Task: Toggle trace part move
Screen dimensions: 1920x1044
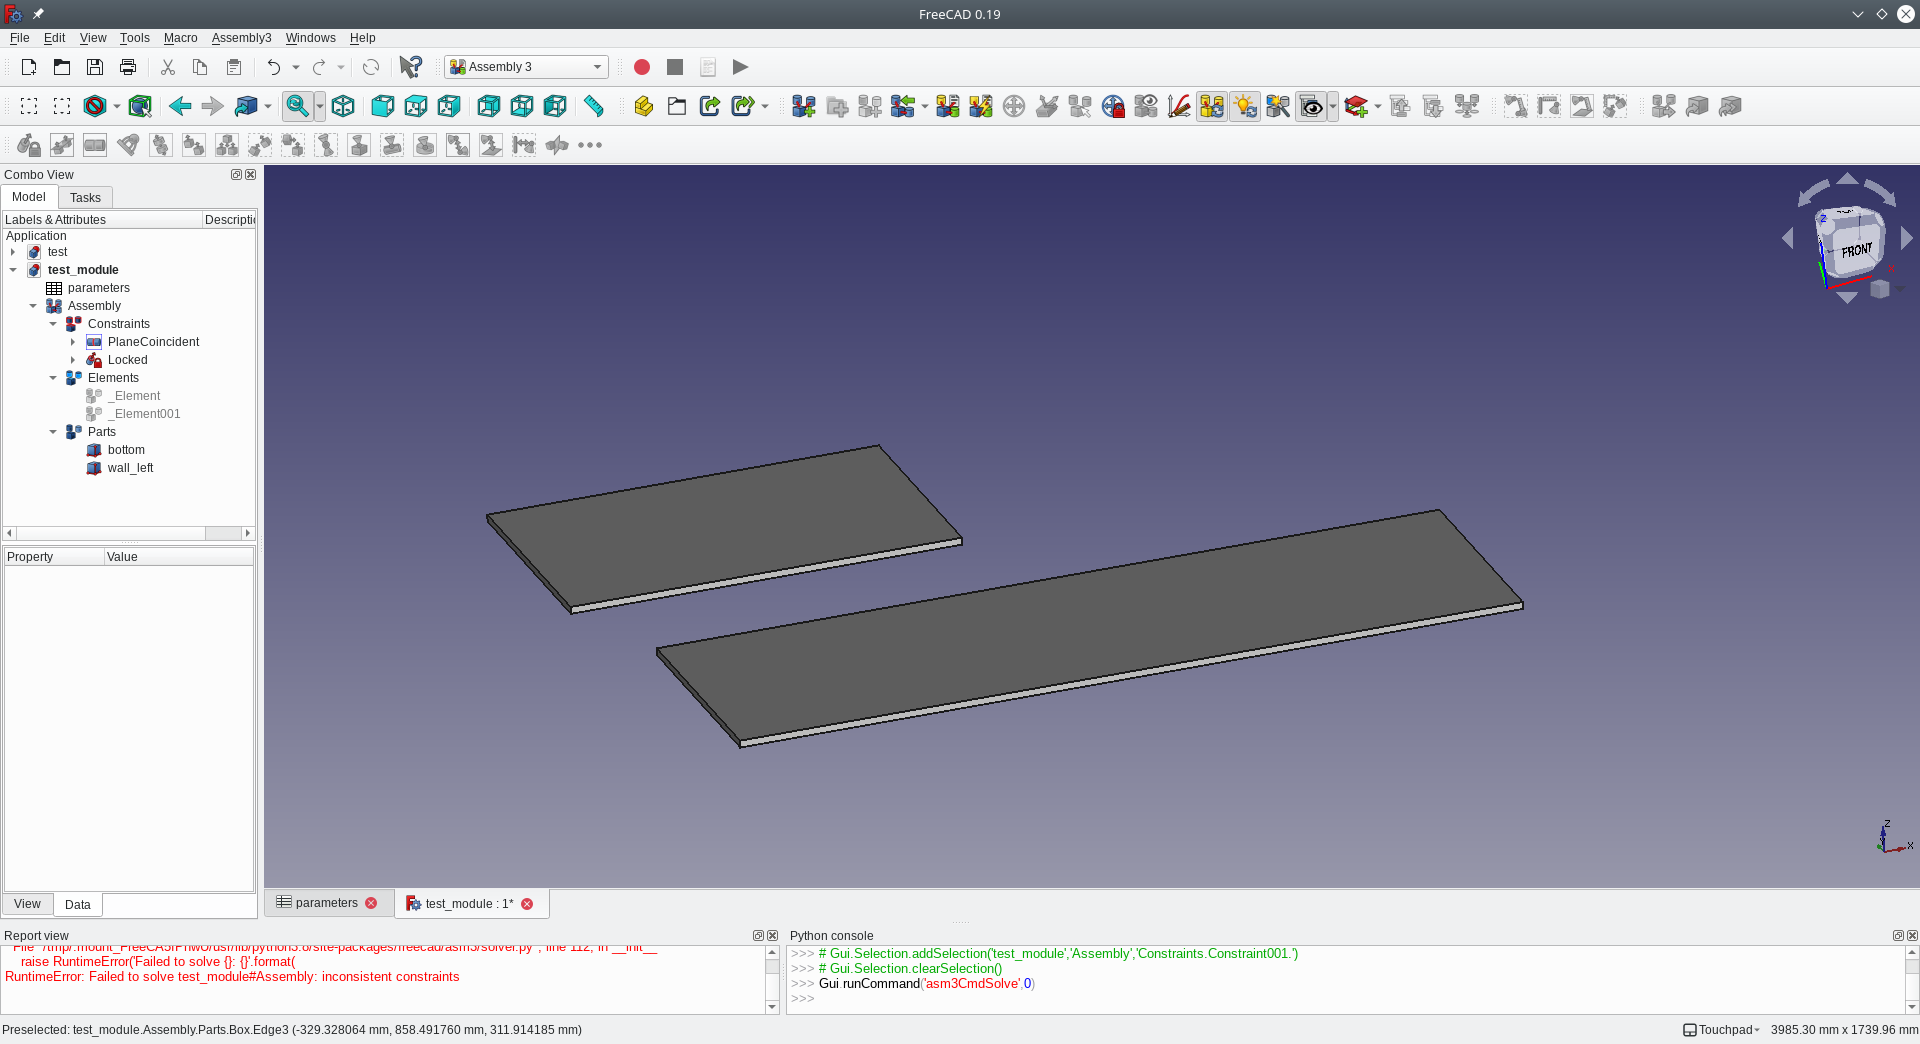Action: click(x=1178, y=106)
